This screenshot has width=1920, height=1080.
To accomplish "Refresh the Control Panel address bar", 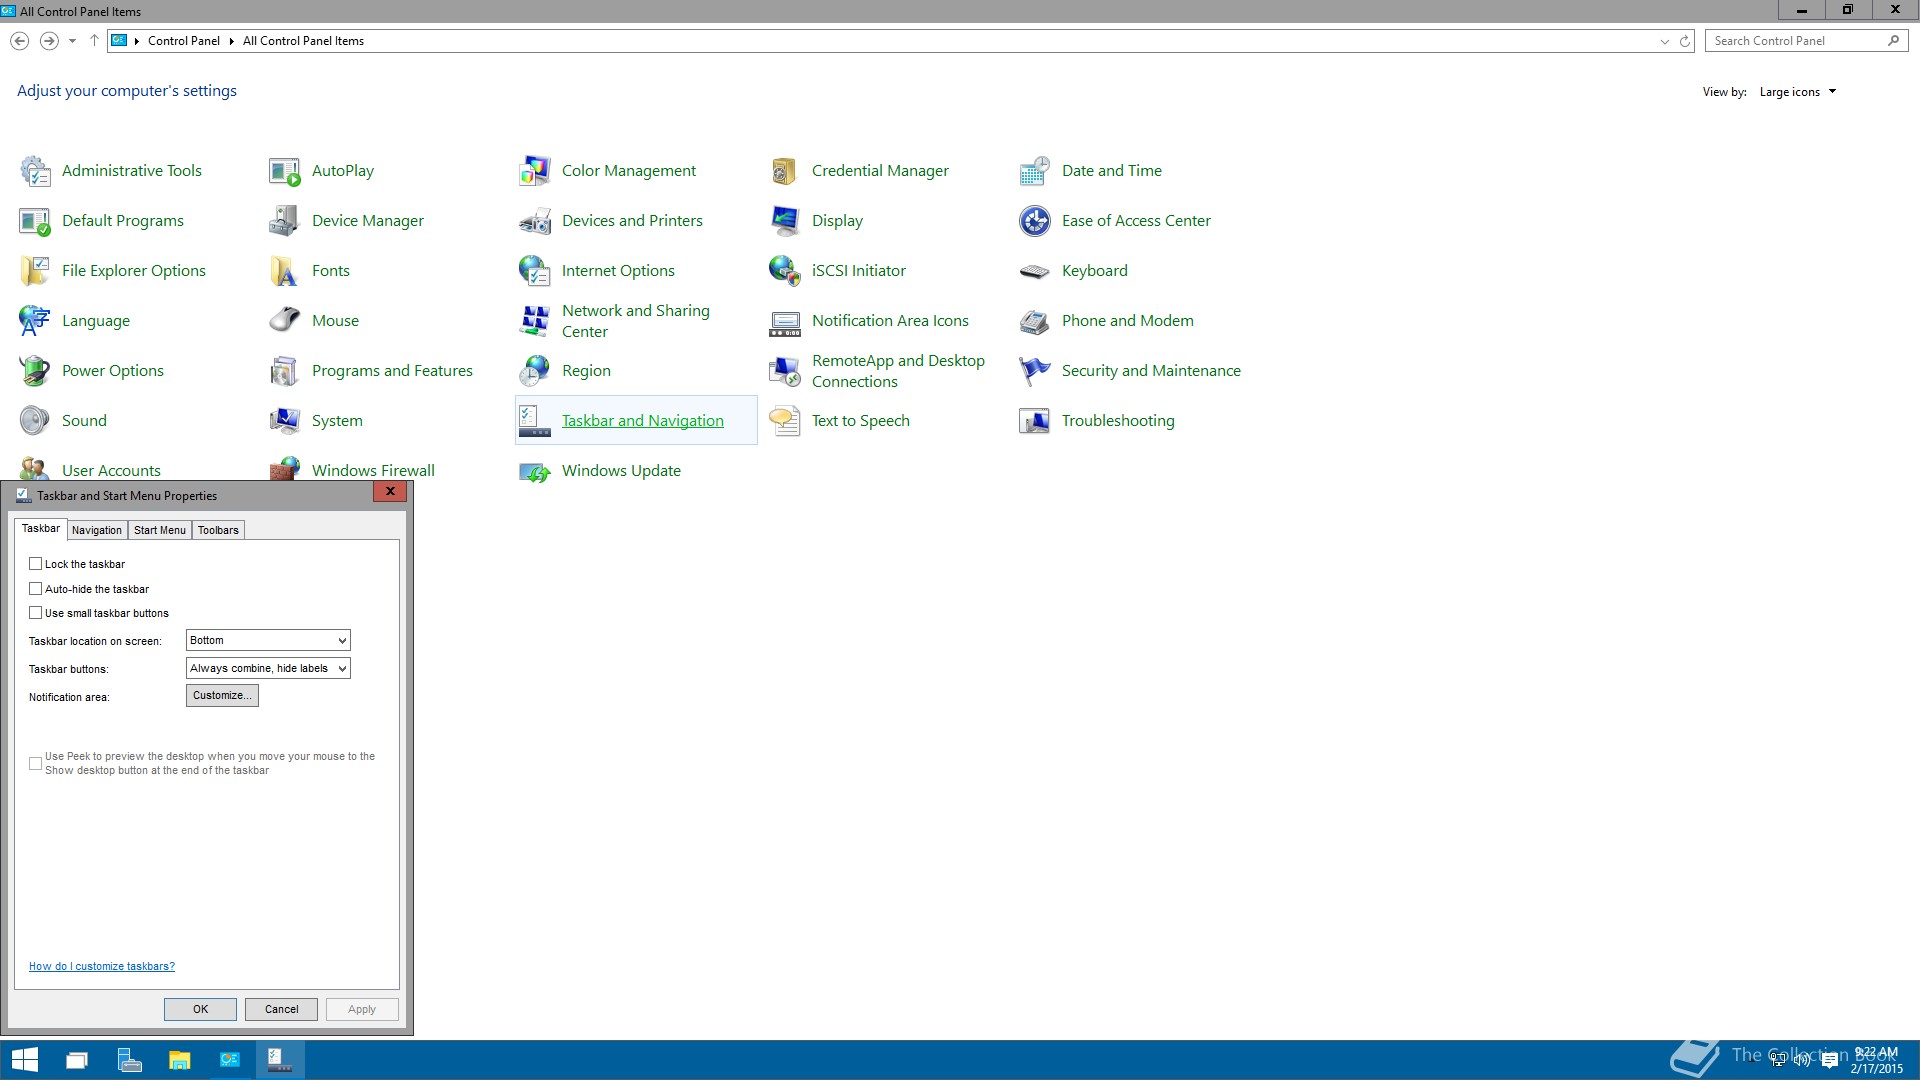I will 1685,41.
